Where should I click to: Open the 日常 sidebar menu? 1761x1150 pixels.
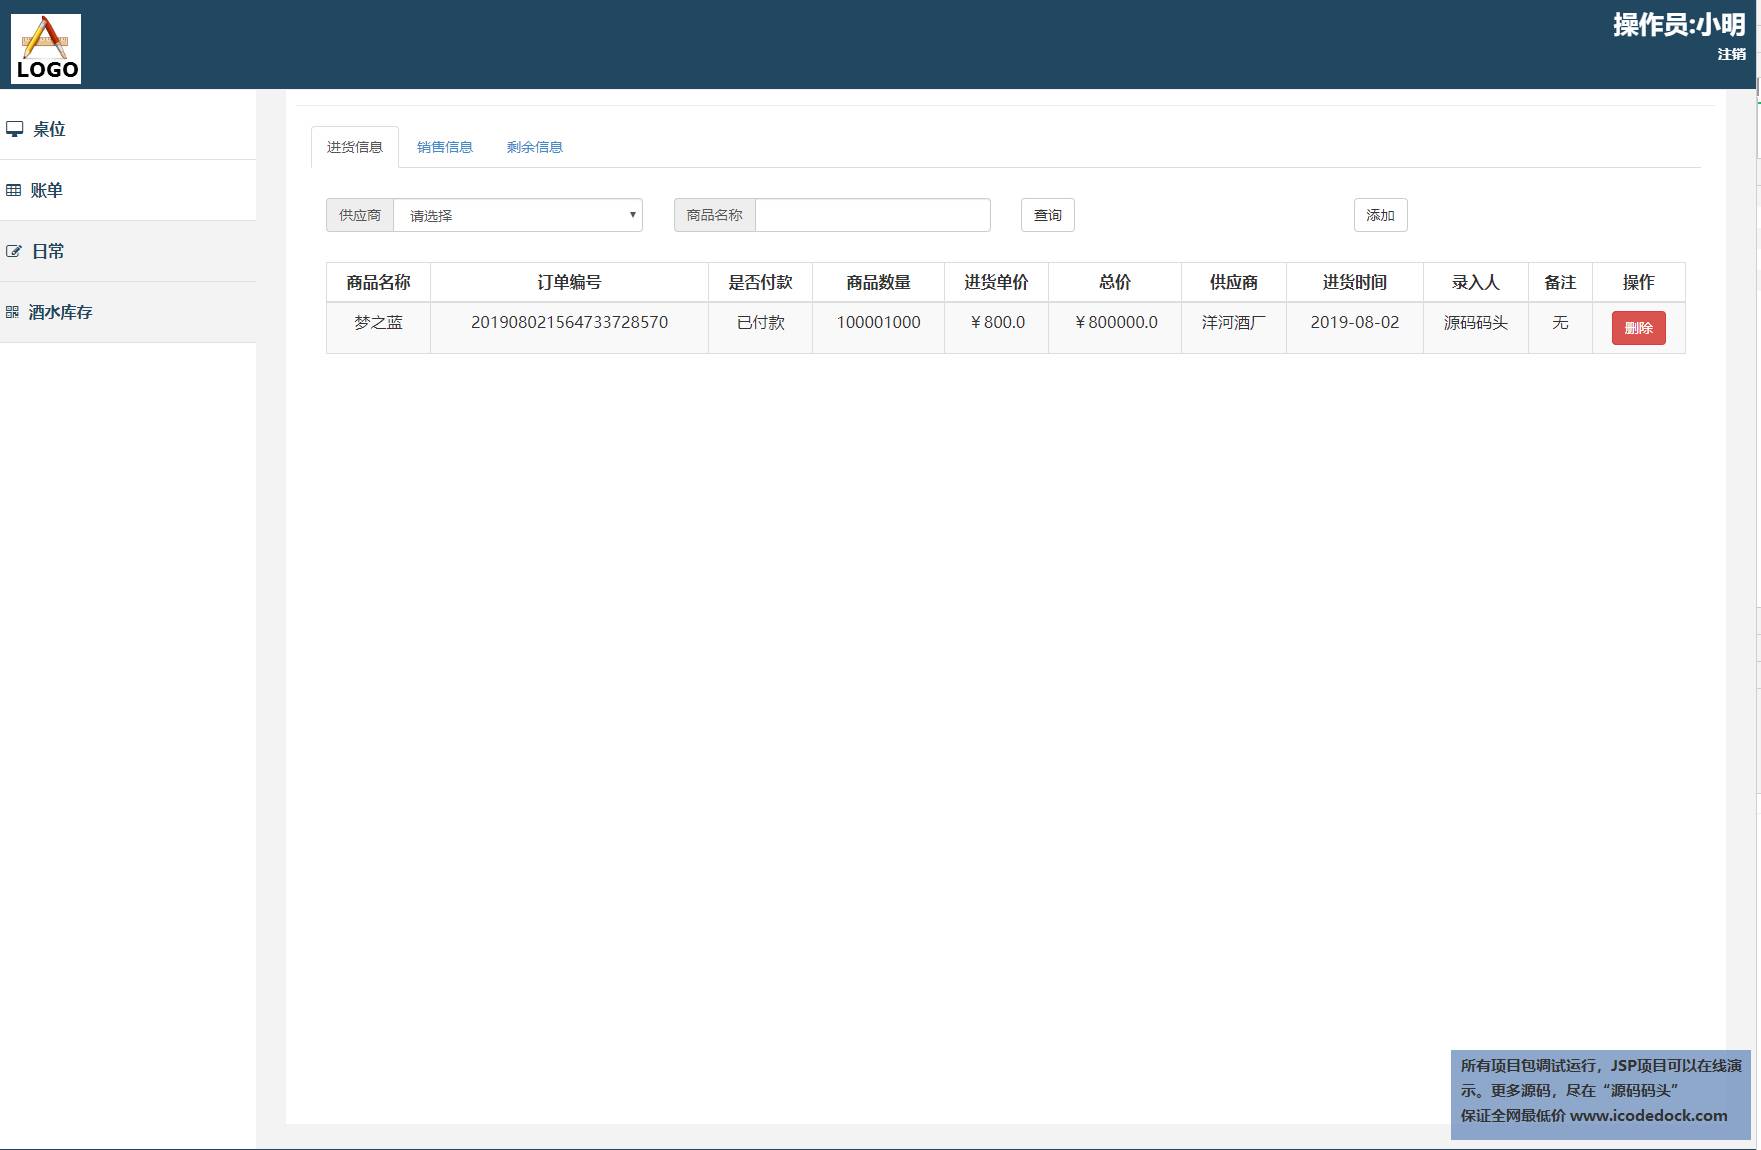click(x=128, y=251)
